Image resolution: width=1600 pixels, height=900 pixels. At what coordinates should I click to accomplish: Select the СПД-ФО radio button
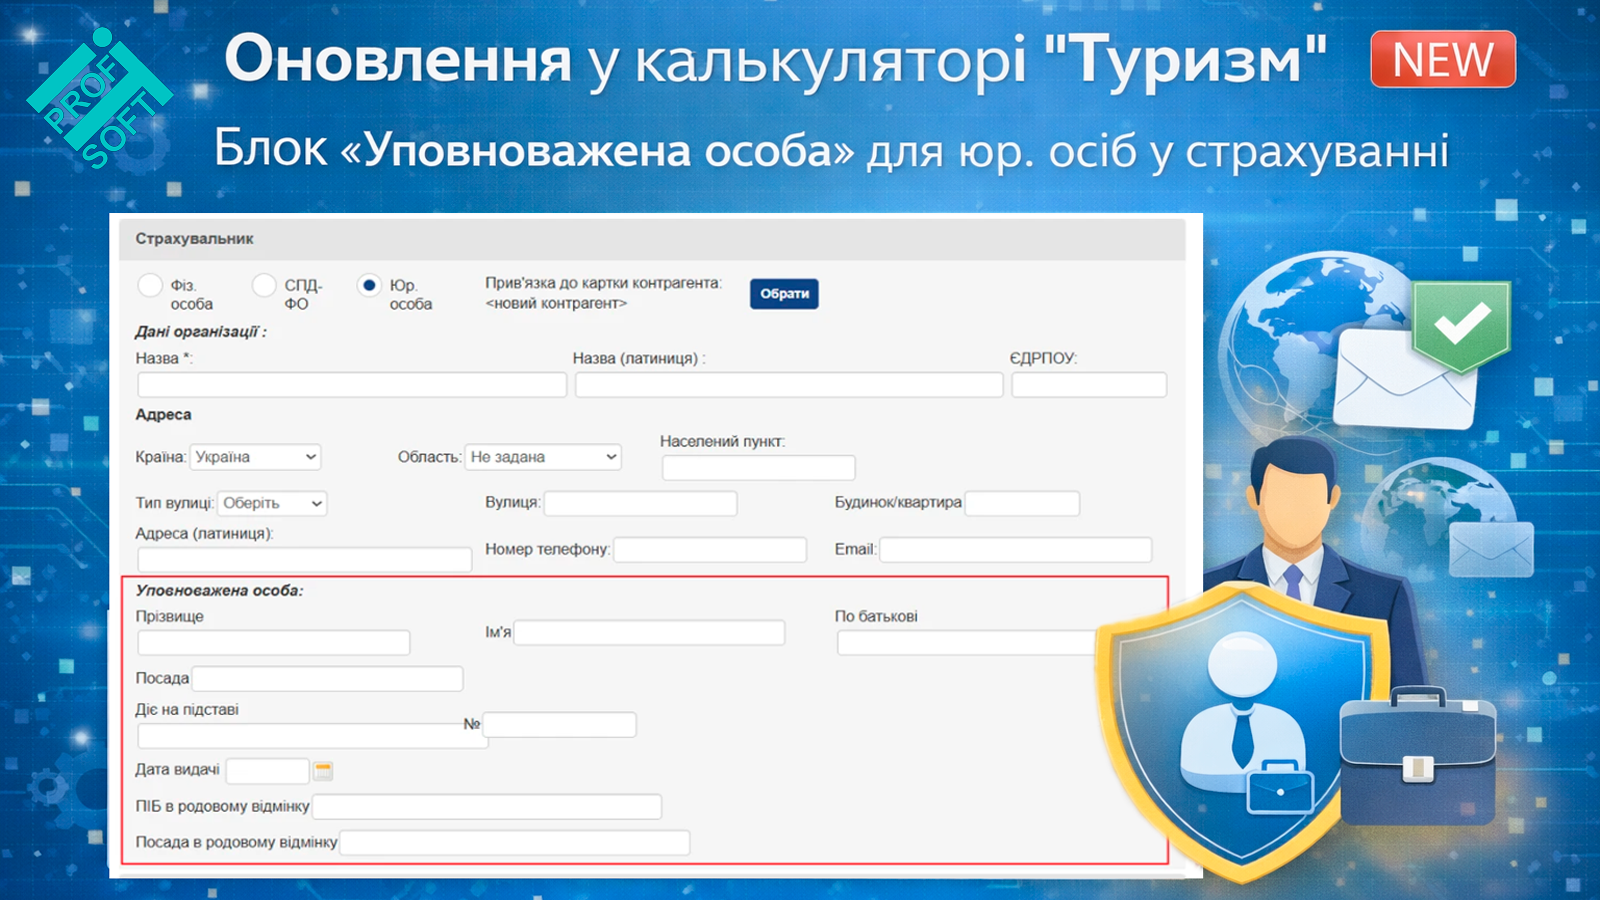tap(264, 286)
